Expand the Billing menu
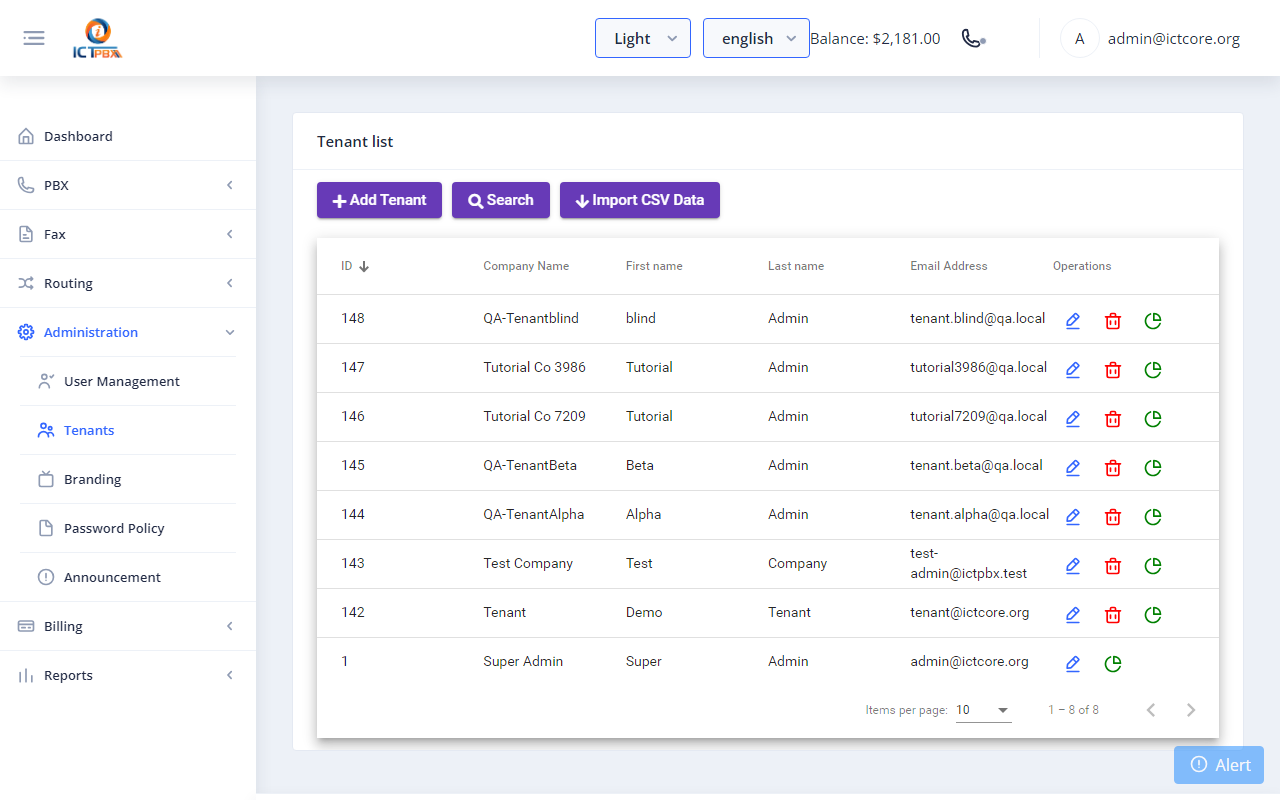 tap(128, 626)
